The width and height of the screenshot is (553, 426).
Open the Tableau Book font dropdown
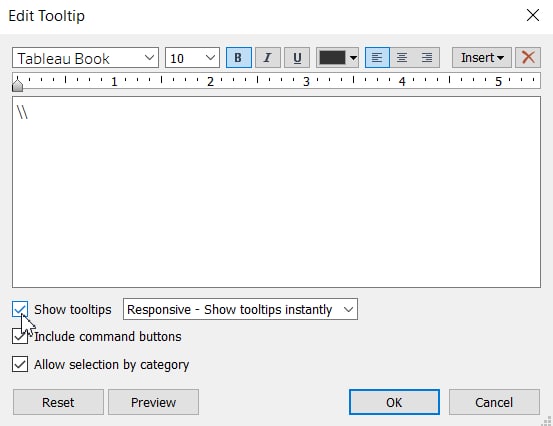click(x=85, y=58)
